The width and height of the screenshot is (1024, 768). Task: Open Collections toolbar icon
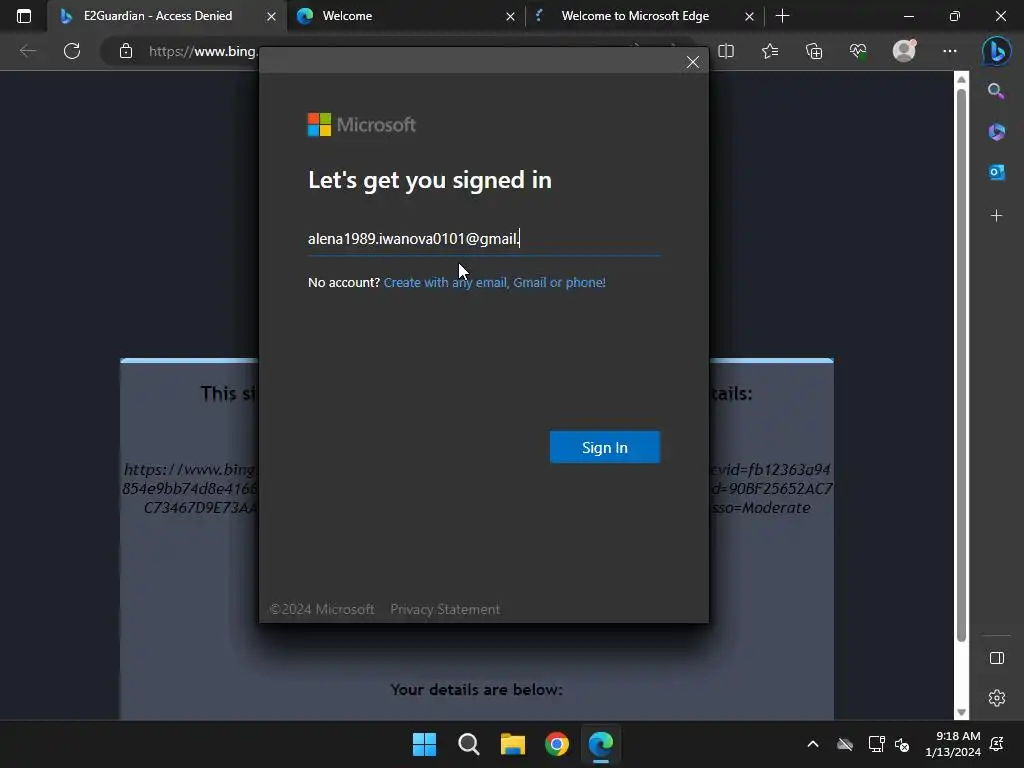pyautogui.click(x=814, y=51)
